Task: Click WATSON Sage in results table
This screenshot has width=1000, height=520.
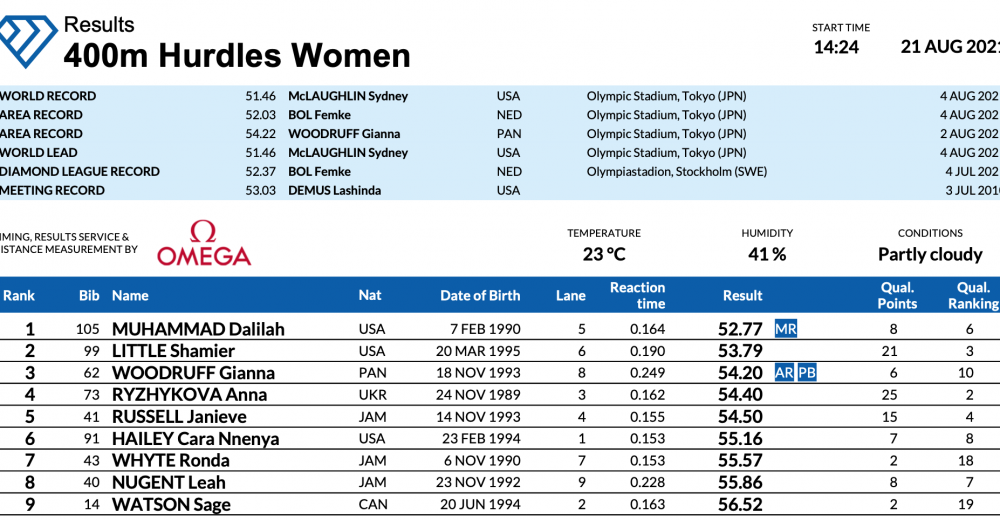Action: [x=171, y=505]
